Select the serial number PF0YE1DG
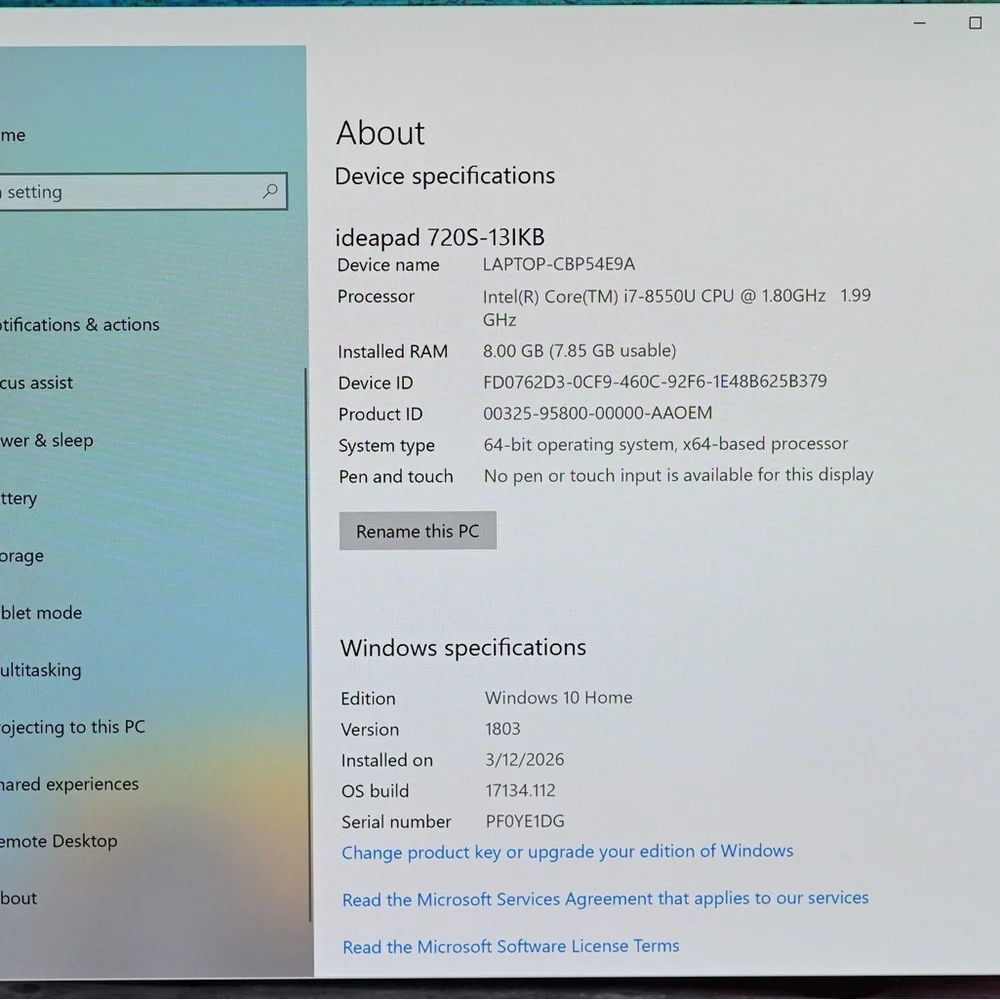Viewport: 1000px width, 1000px height. point(526,821)
